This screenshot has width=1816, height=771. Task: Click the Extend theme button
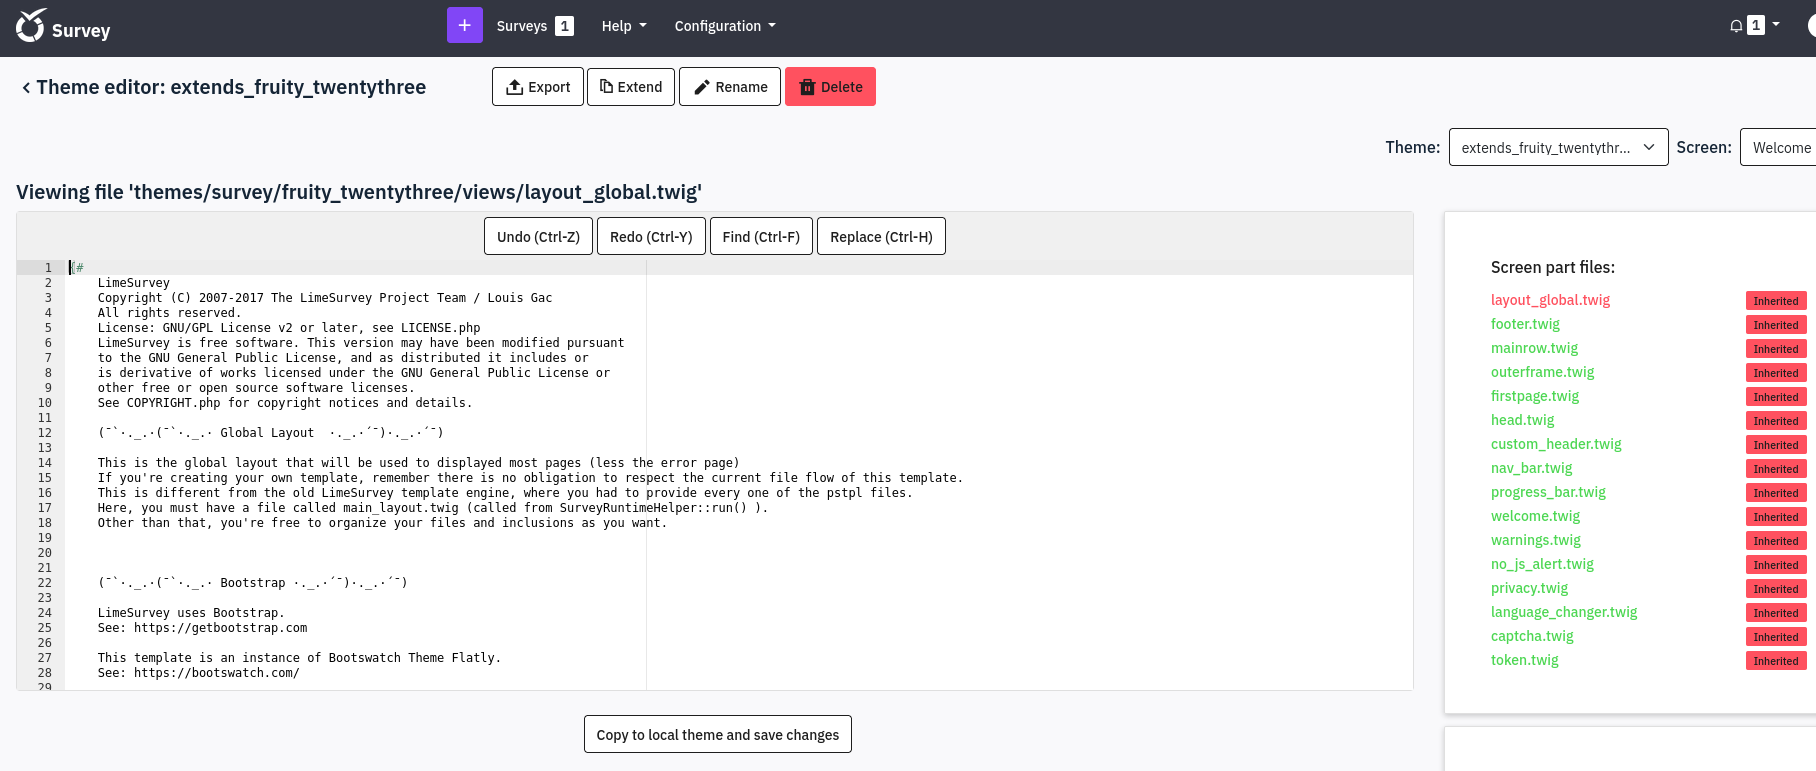[x=631, y=87]
